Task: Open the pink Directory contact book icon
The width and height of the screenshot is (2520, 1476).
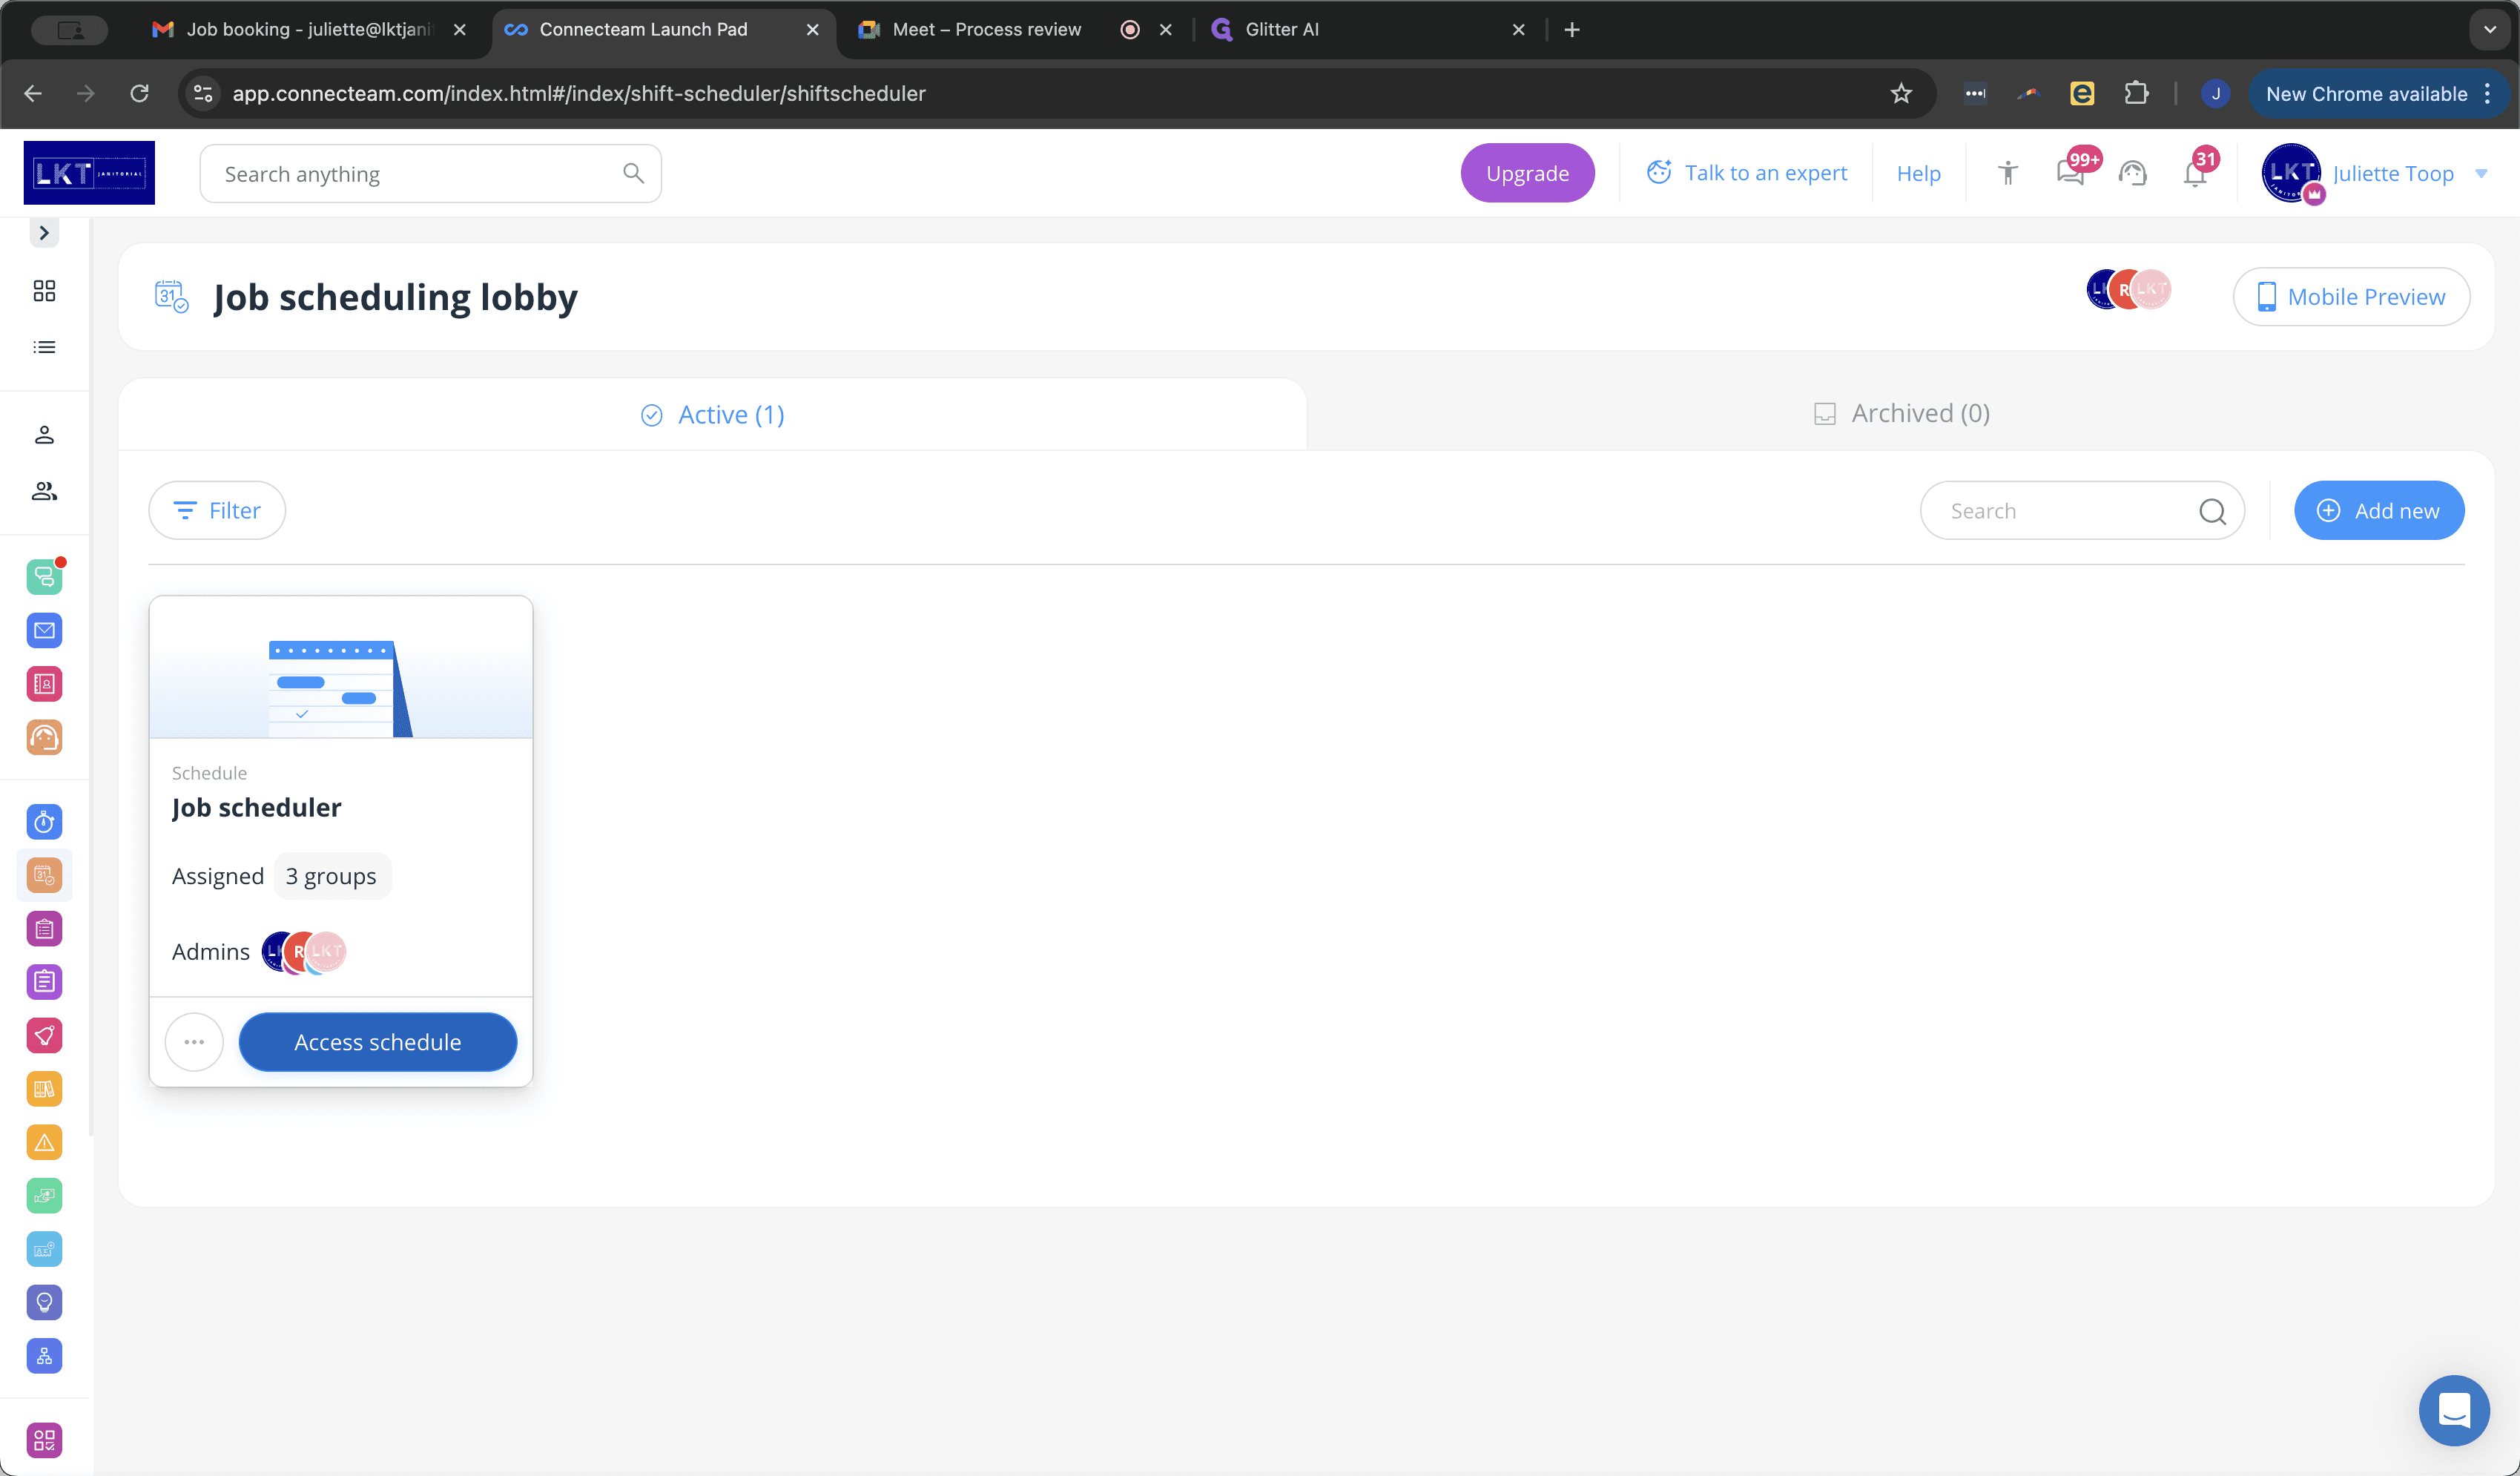Action: coord(44,684)
